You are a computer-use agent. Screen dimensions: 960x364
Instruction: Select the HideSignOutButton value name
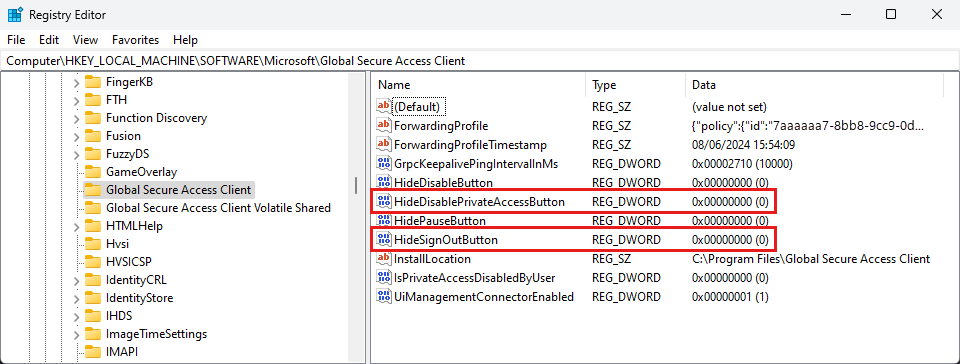[446, 240]
